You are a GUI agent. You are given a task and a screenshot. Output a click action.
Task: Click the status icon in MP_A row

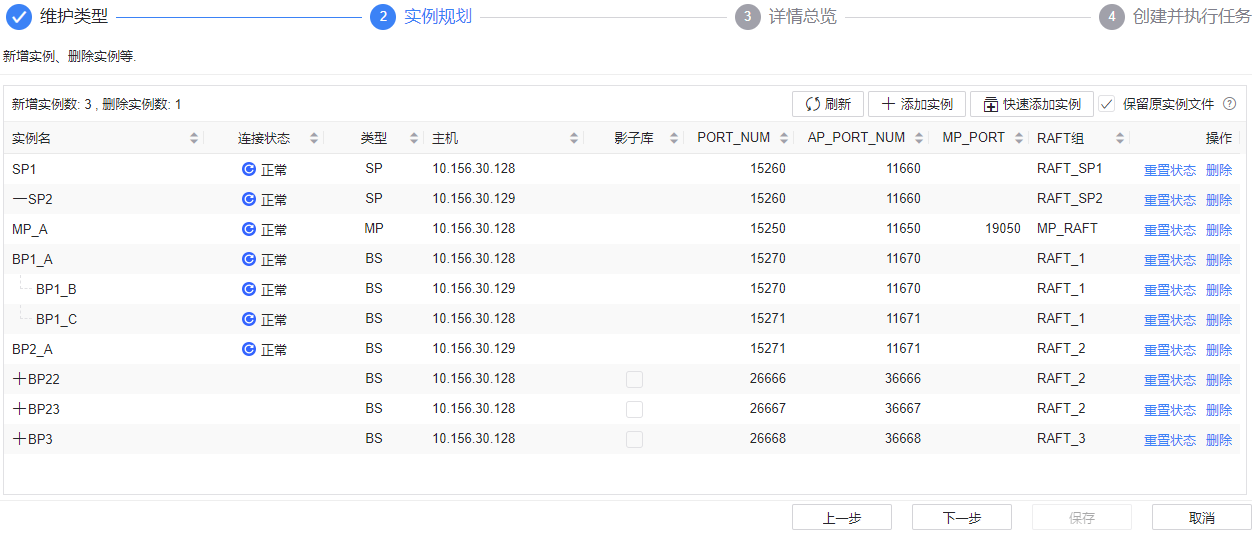click(x=249, y=229)
